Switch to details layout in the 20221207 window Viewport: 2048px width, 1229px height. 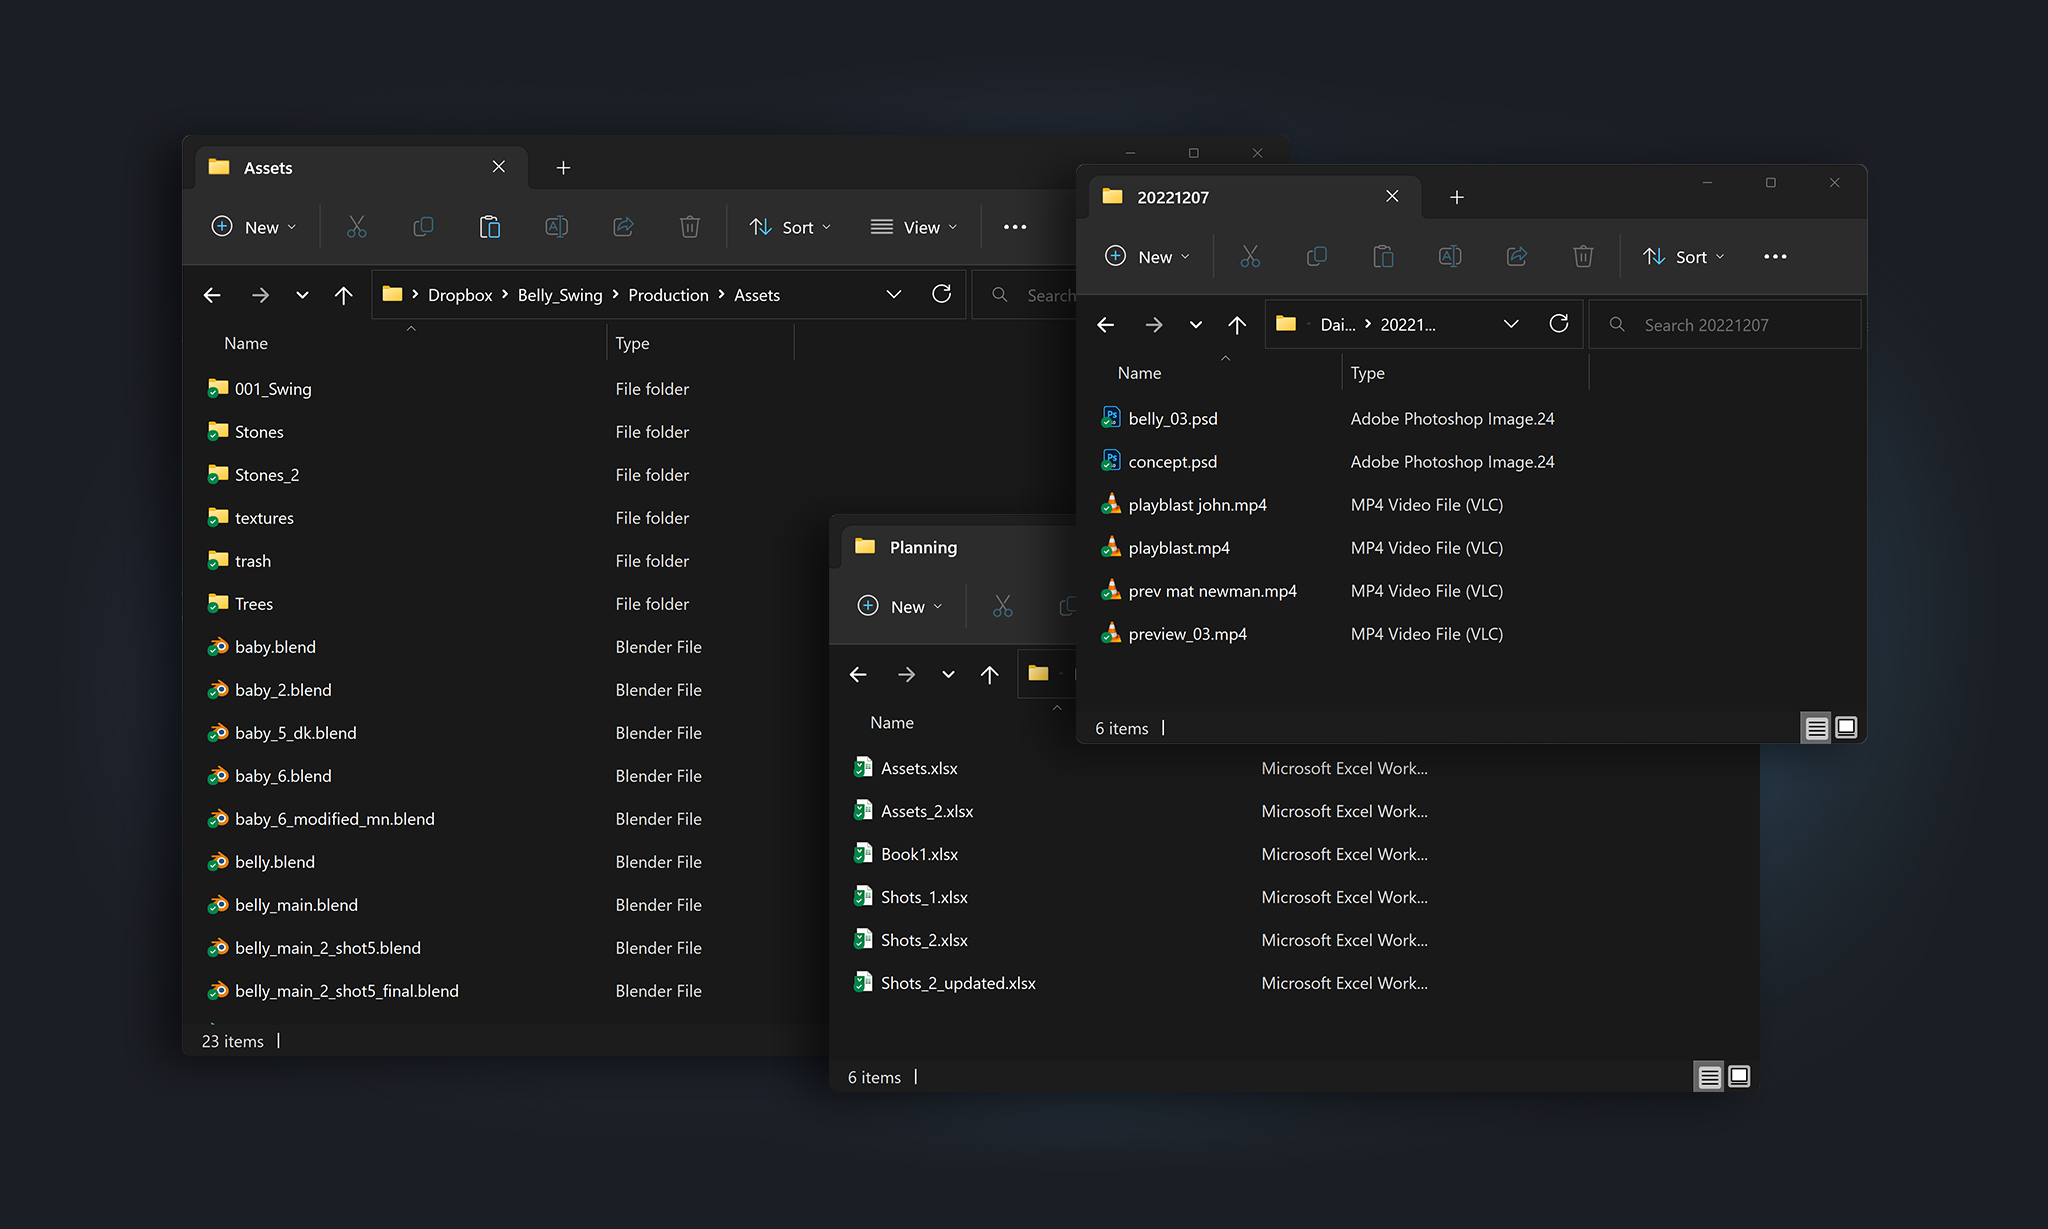[1815, 728]
